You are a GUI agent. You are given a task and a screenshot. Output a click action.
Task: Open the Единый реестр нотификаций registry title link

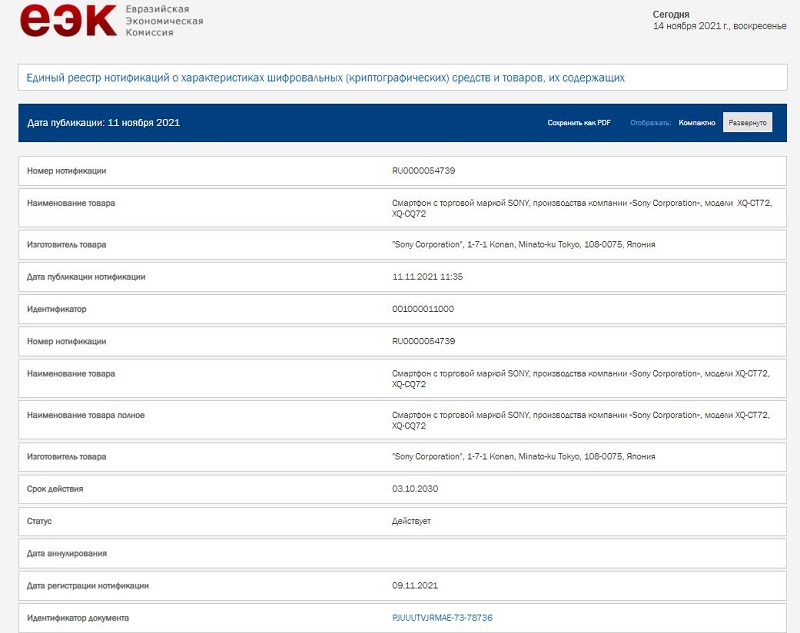(x=325, y=77)
